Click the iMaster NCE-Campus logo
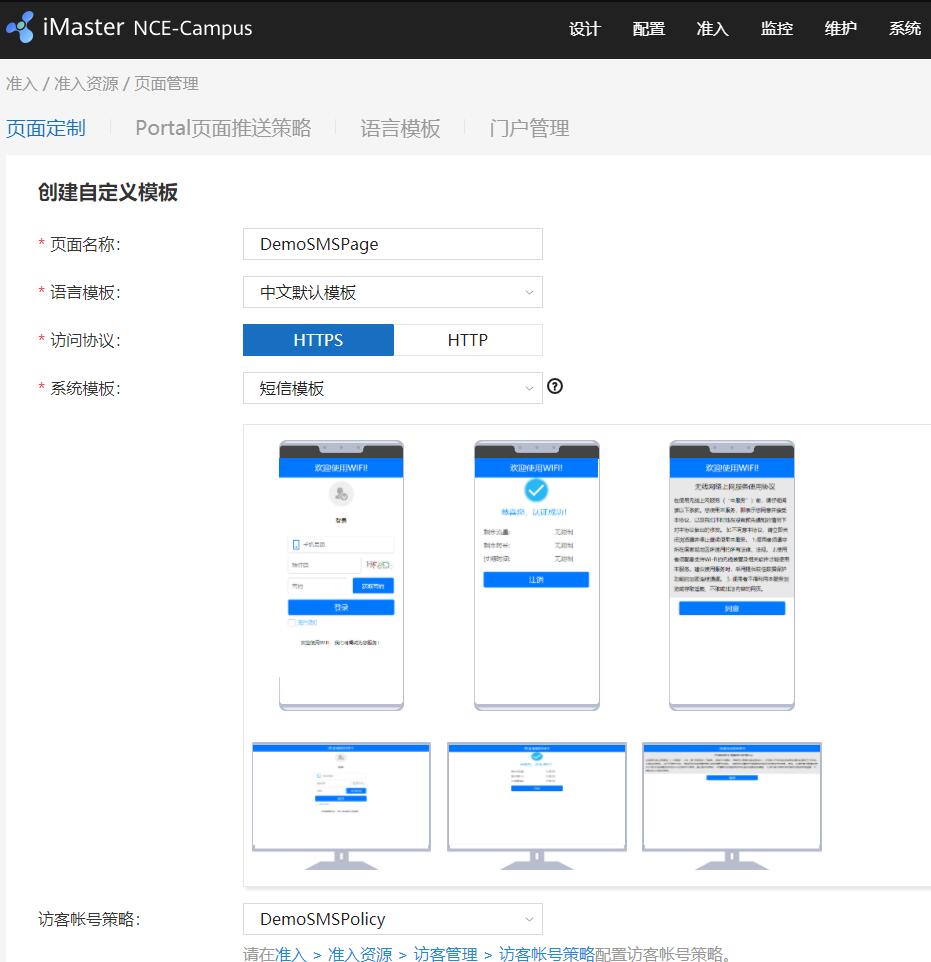The height and width of the screenshot is (962, 931). click(130, 27)
